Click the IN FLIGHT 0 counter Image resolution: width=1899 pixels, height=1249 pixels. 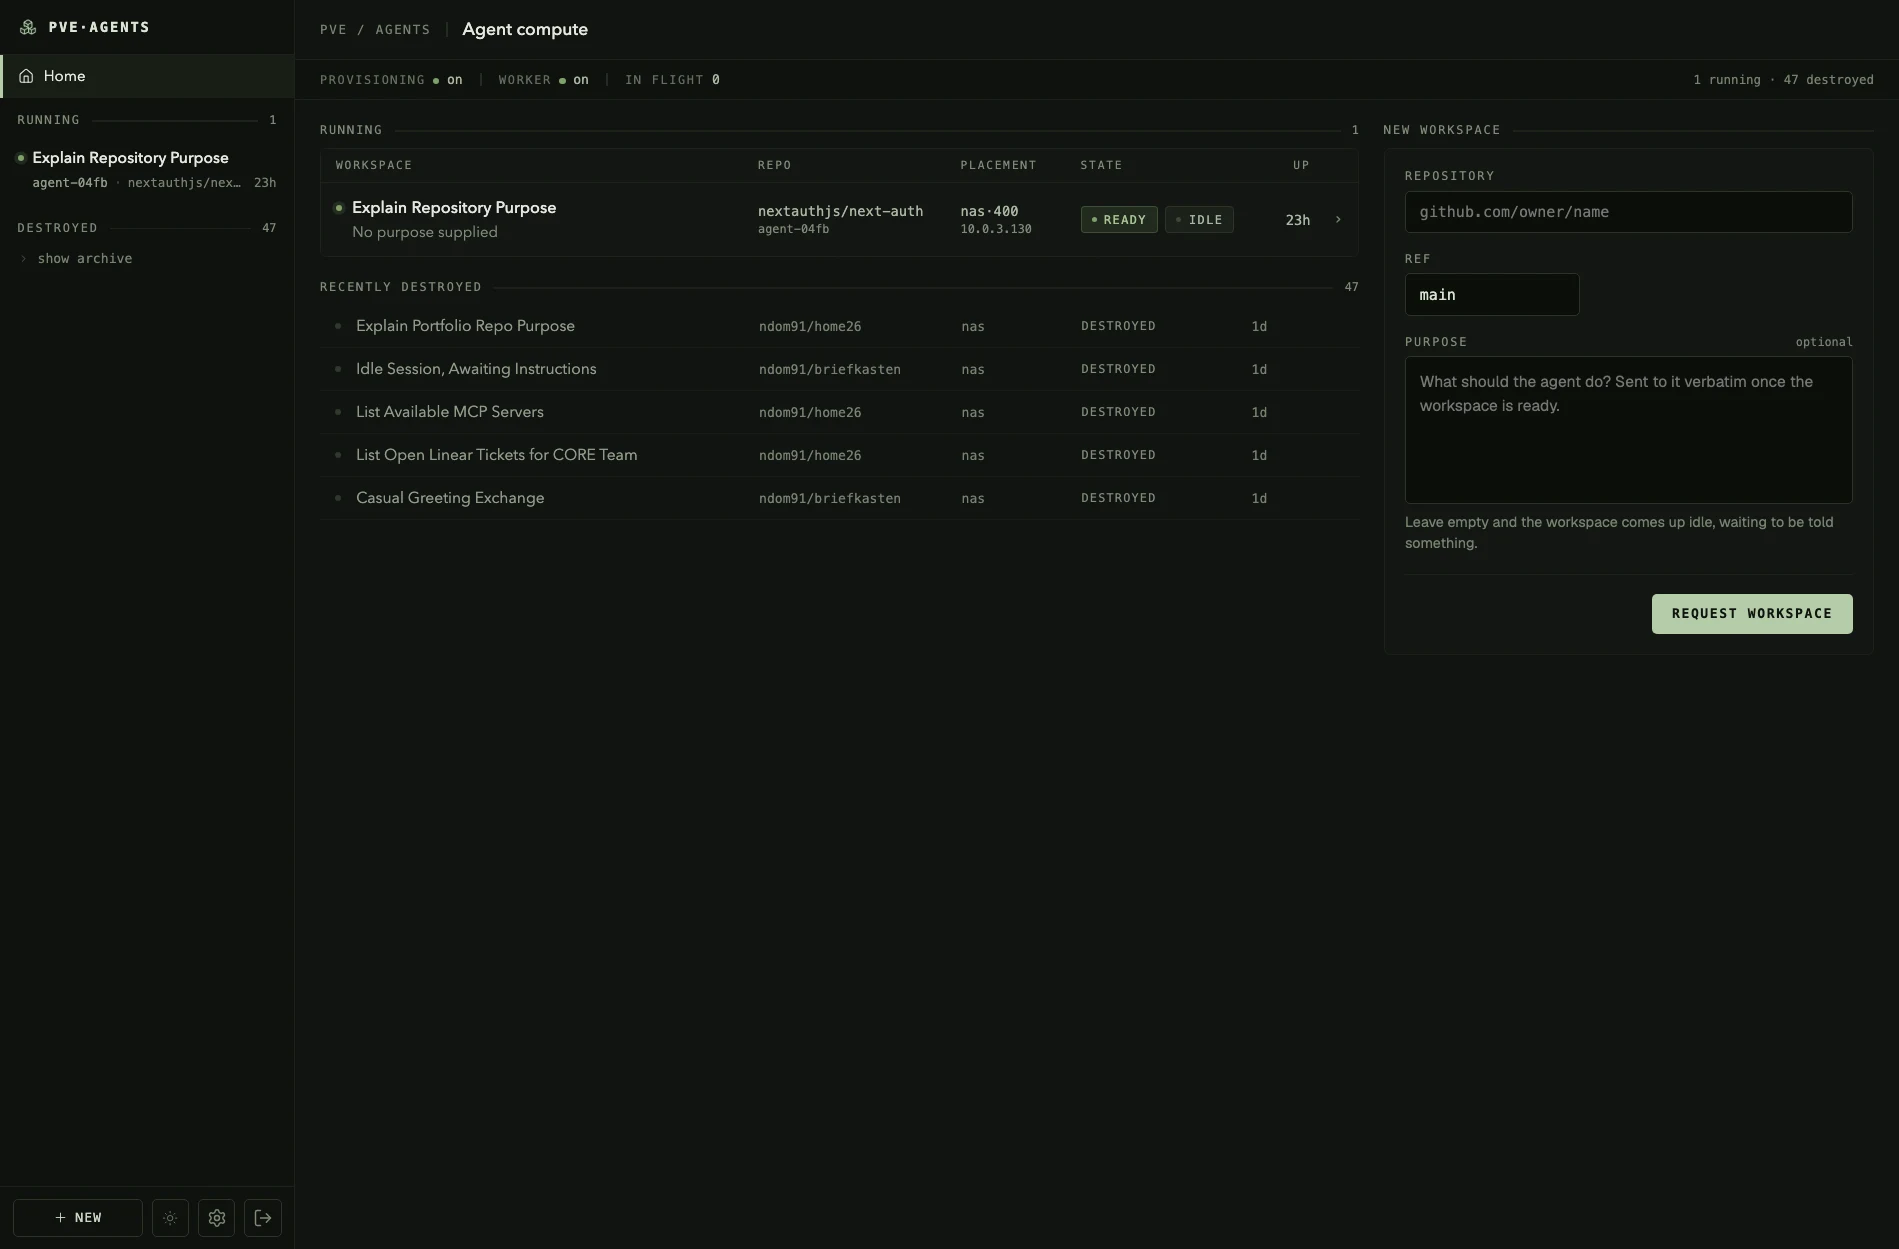[x=672, y=80]
